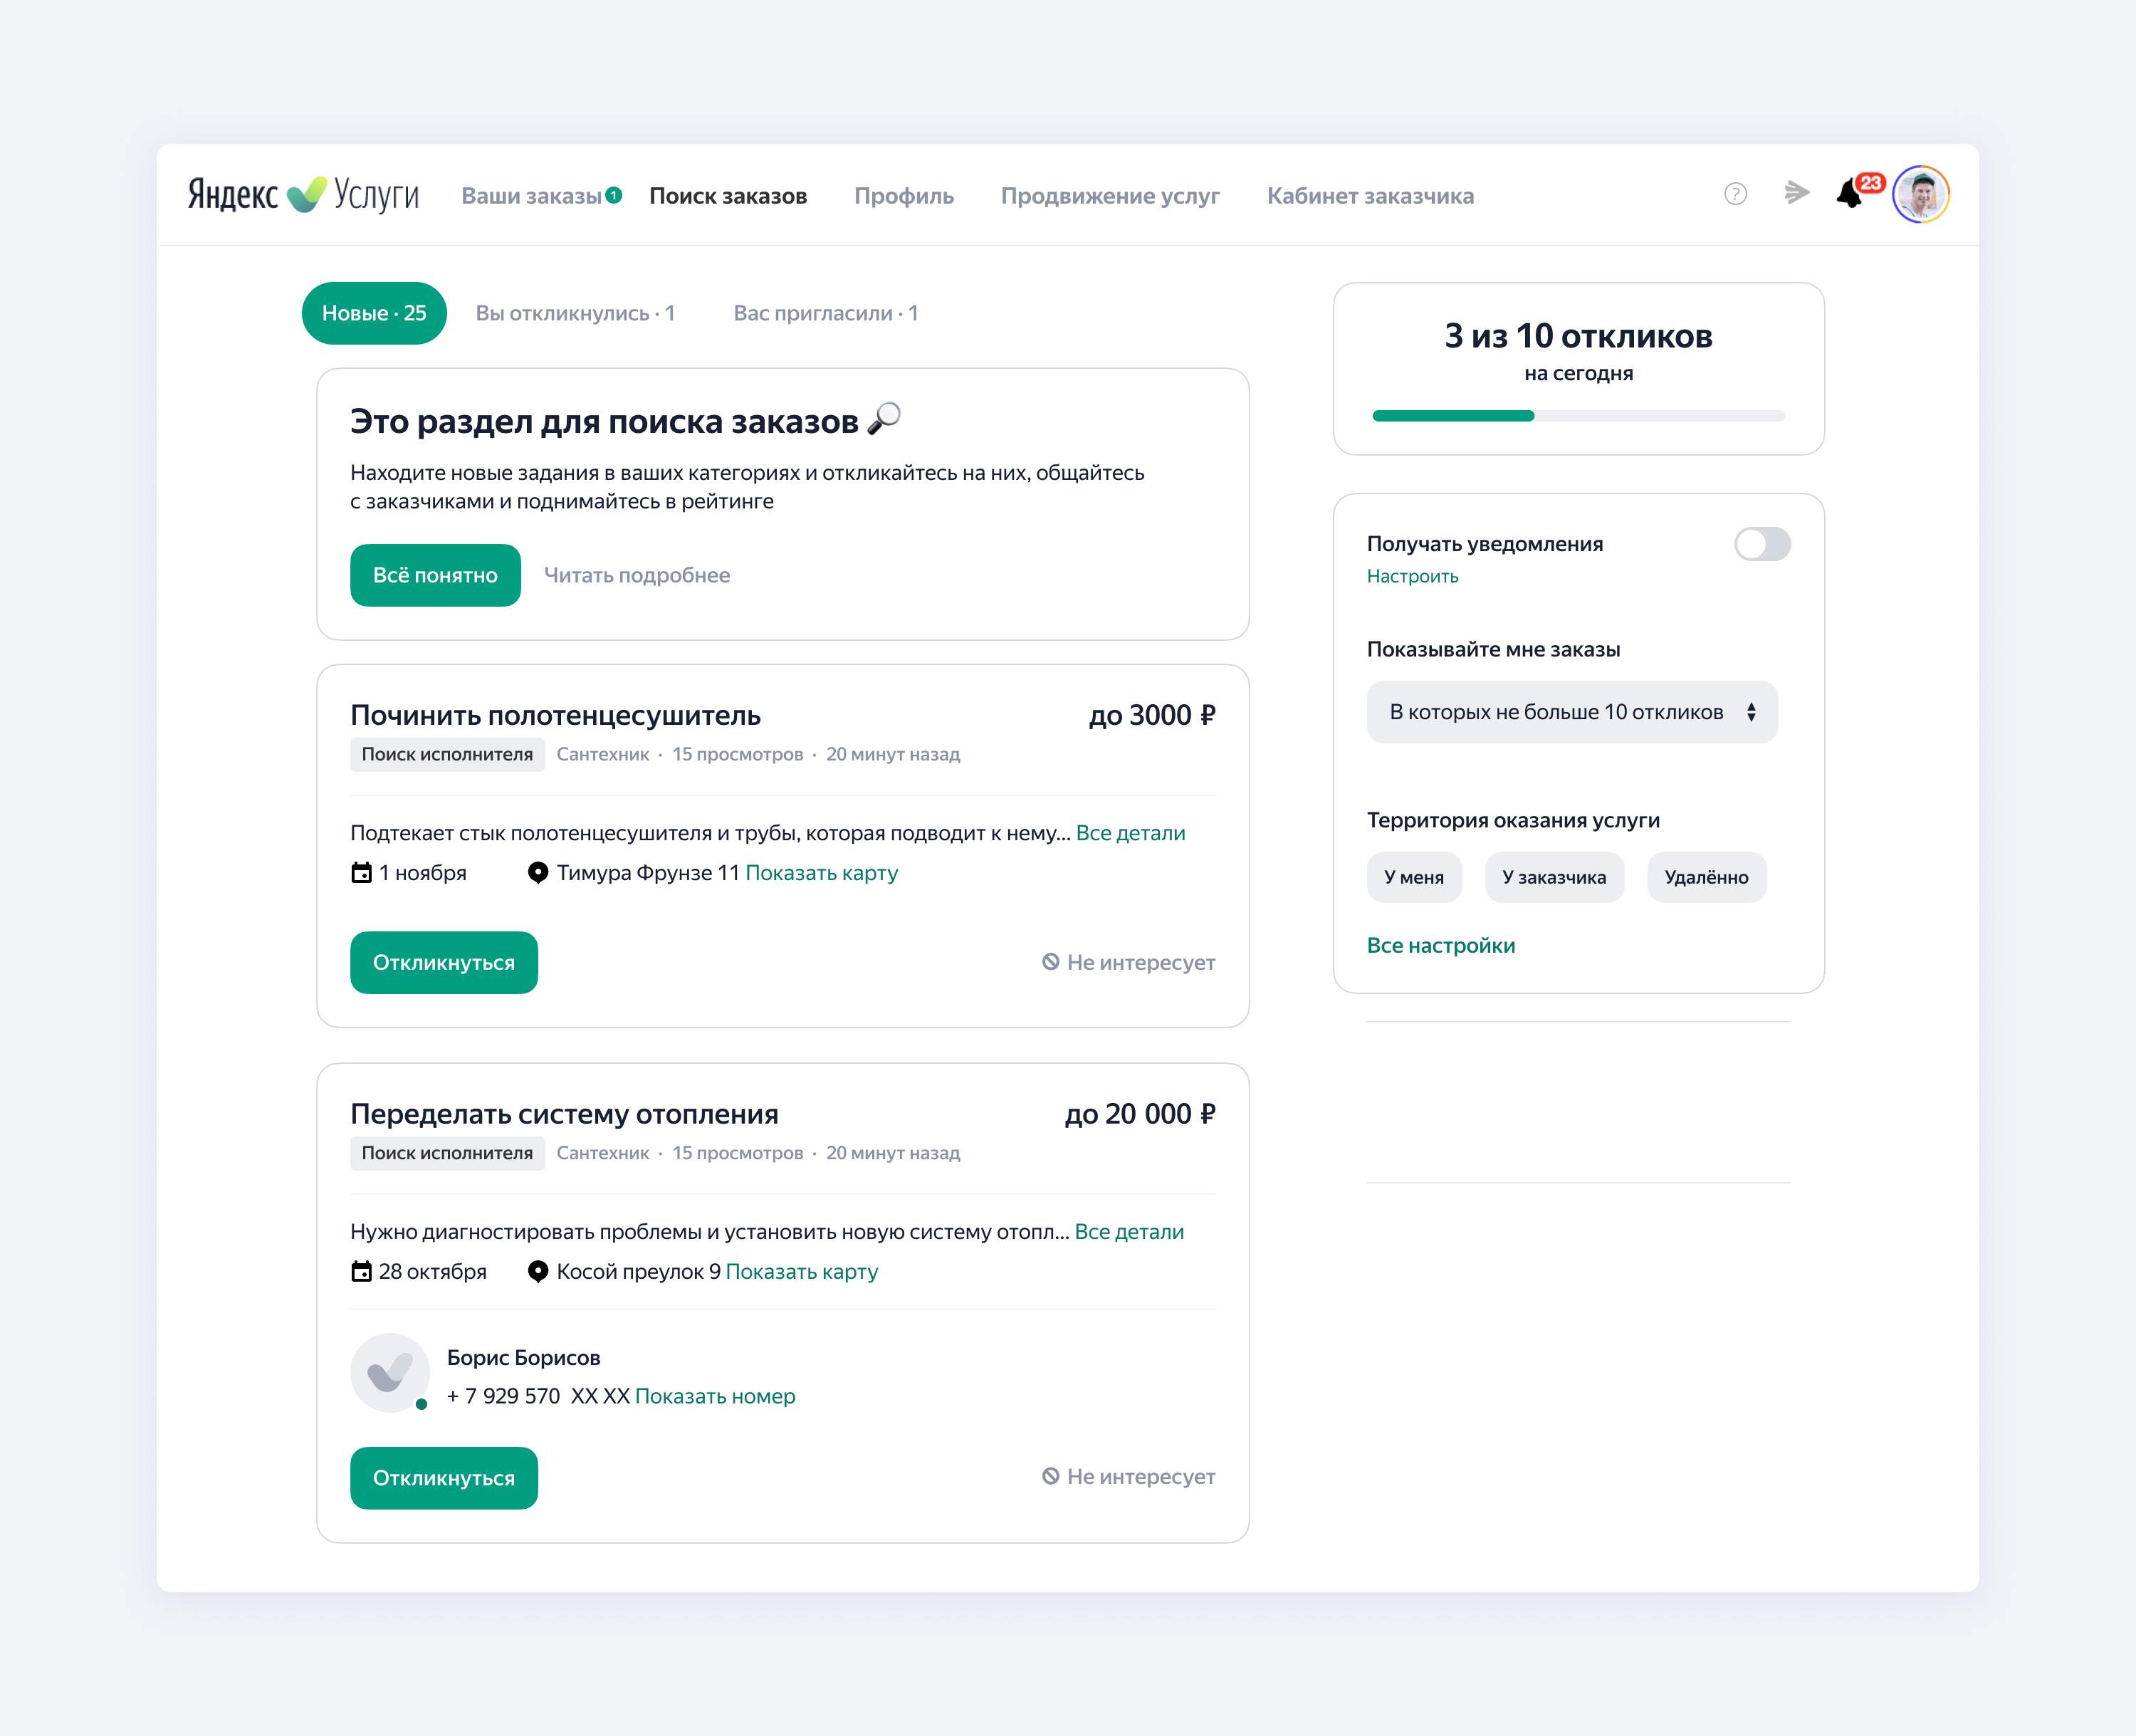Viewport: 2136px width, 1736px height.
Task: Click the help question mark icon
Action: (x=1735, y=194)
